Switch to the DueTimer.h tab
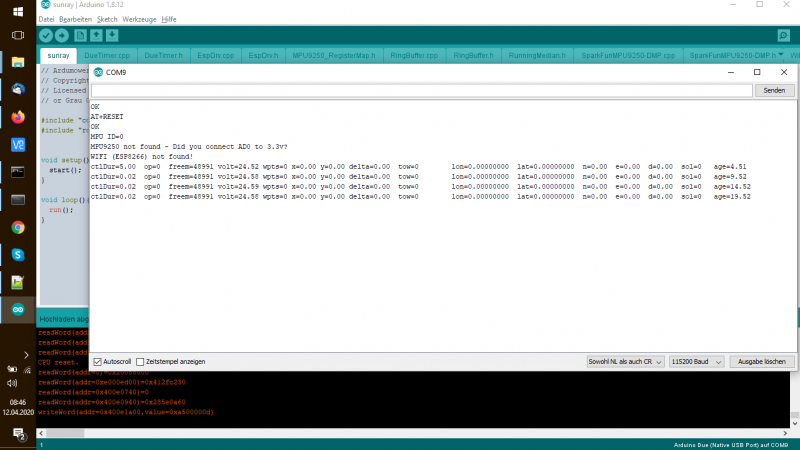Screen dimensions: 800x450 pos(163,55)
